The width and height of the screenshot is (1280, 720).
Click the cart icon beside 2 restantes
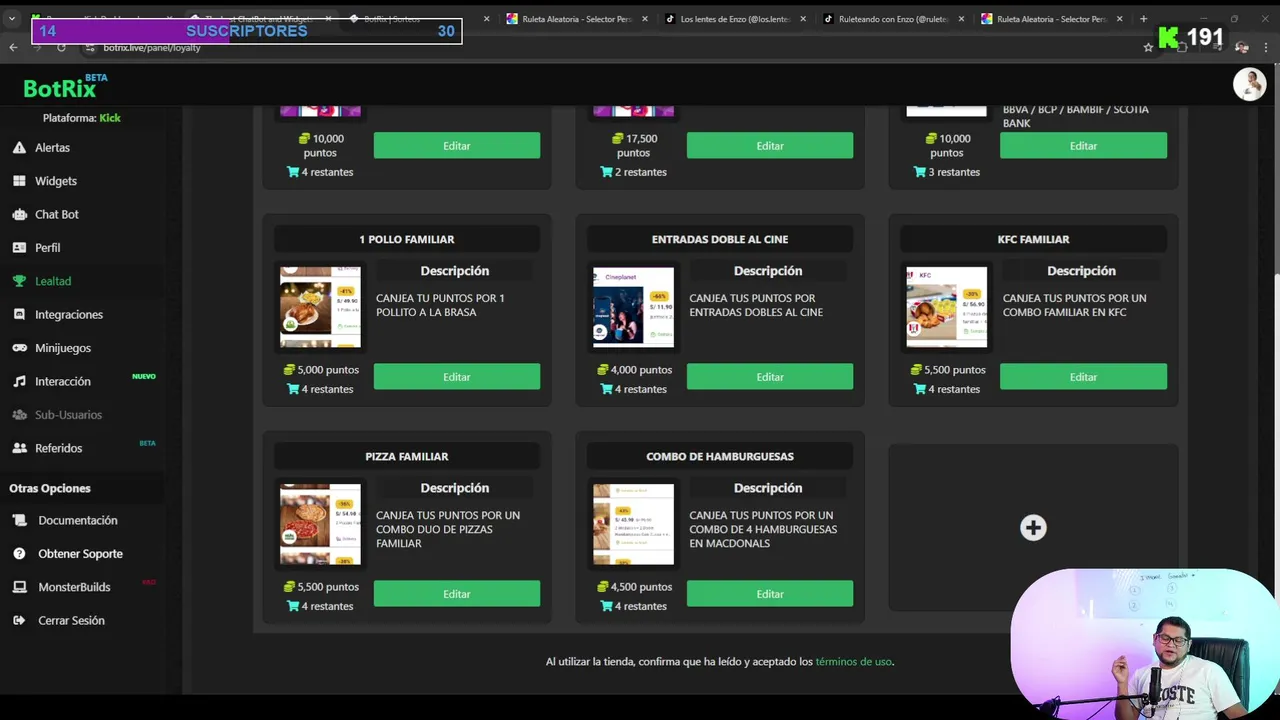click(607, 172)
